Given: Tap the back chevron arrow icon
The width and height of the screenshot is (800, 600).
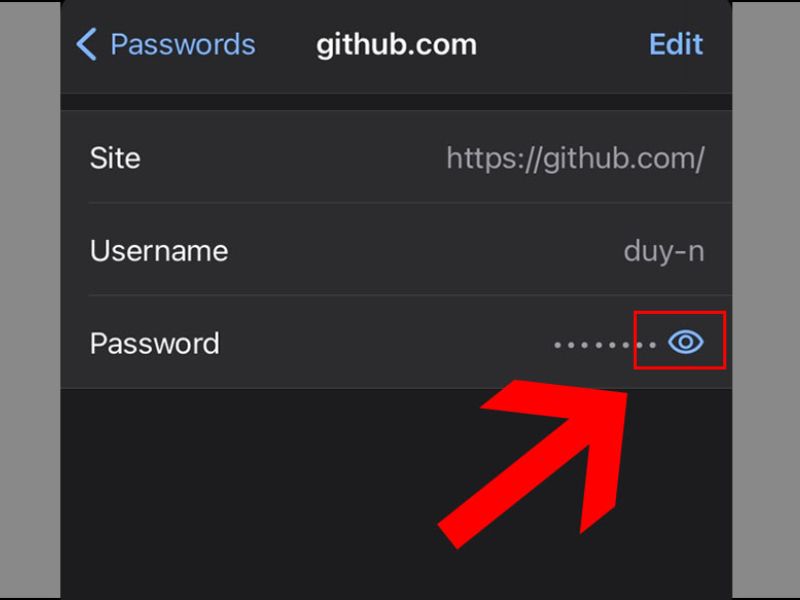Looking at the screenshot, I should click(86, 44).
